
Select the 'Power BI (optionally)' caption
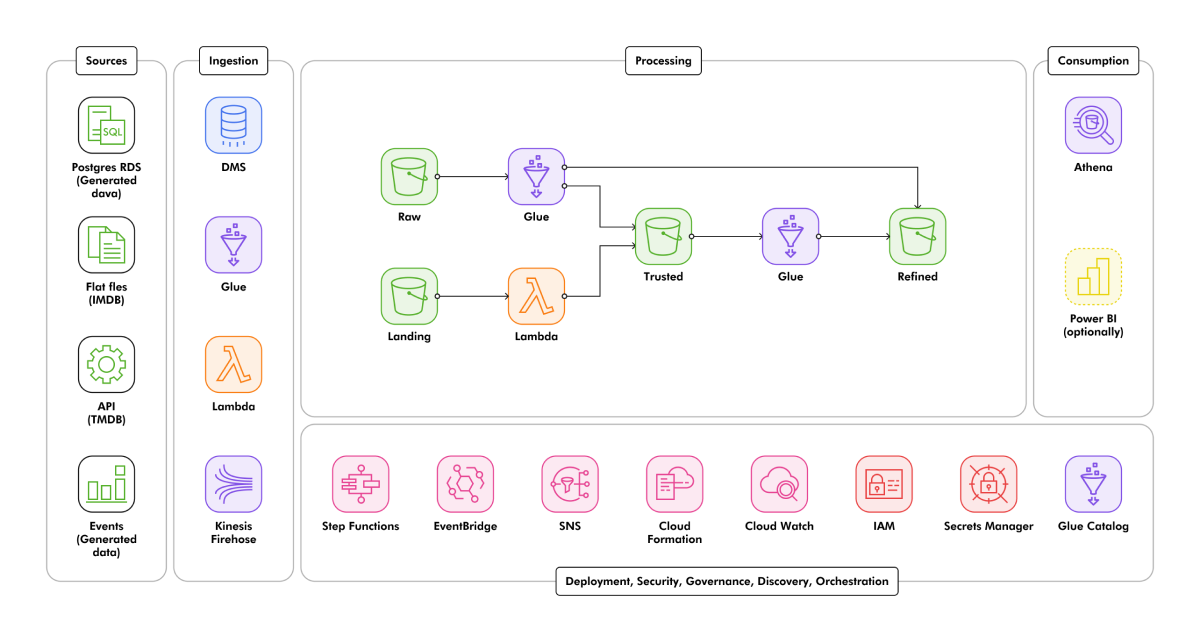coord(1093,326)
